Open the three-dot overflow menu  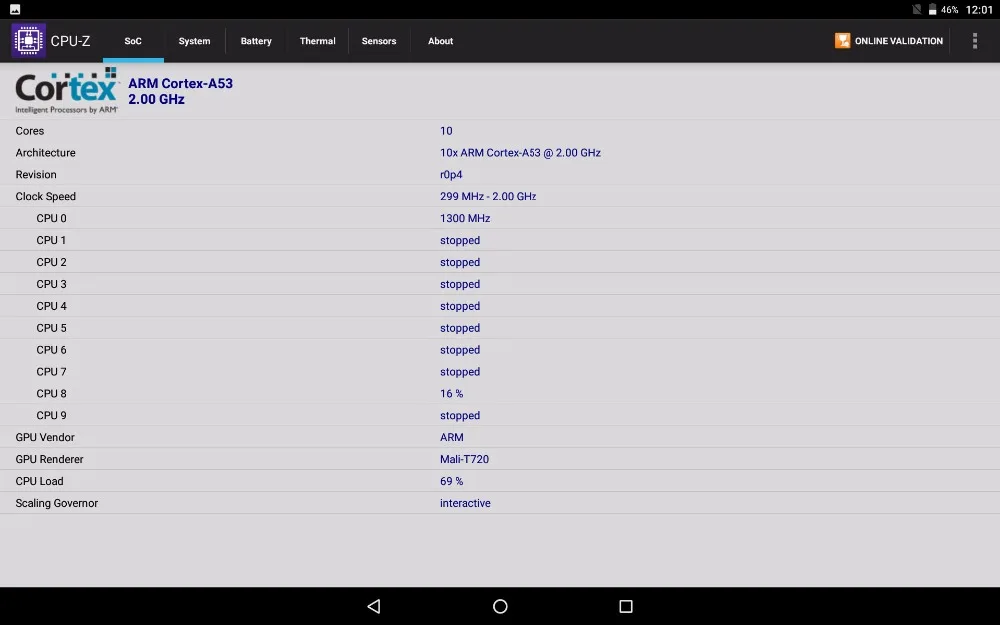click(974, 41)
